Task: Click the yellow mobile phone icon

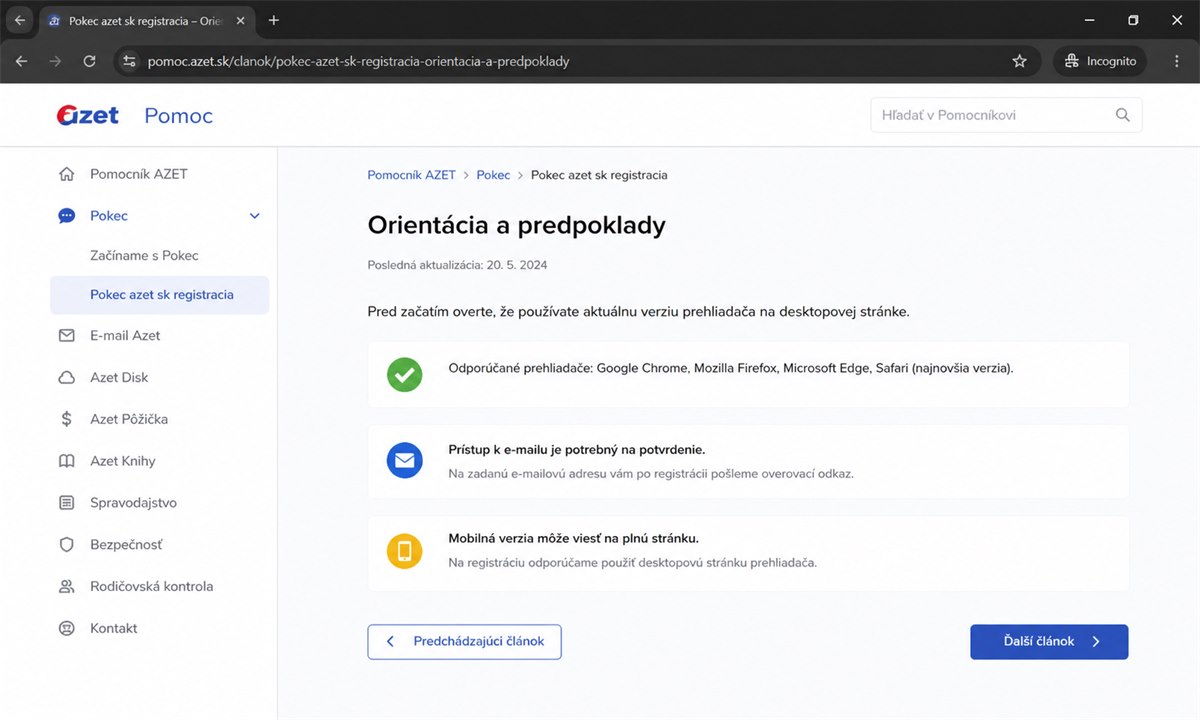Action: click(405, 551)
